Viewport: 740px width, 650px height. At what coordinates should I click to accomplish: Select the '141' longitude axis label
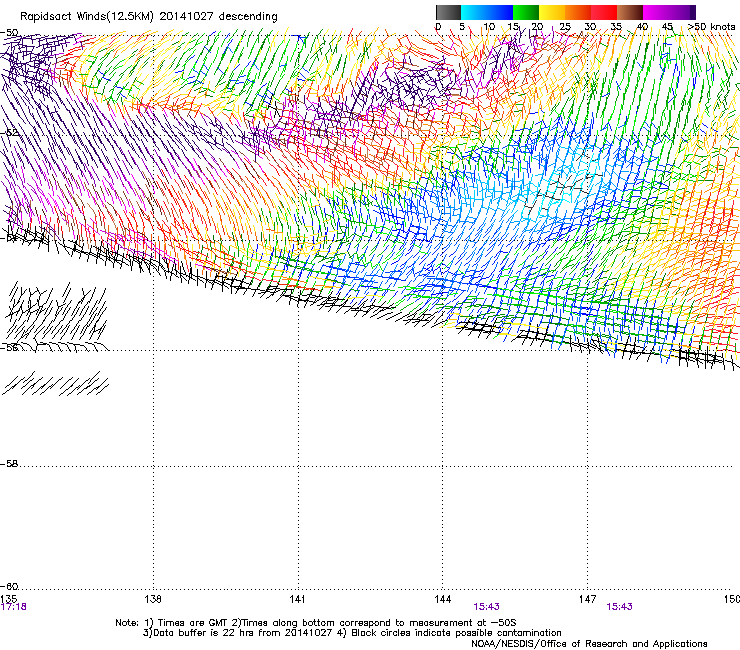coord(297,599)
